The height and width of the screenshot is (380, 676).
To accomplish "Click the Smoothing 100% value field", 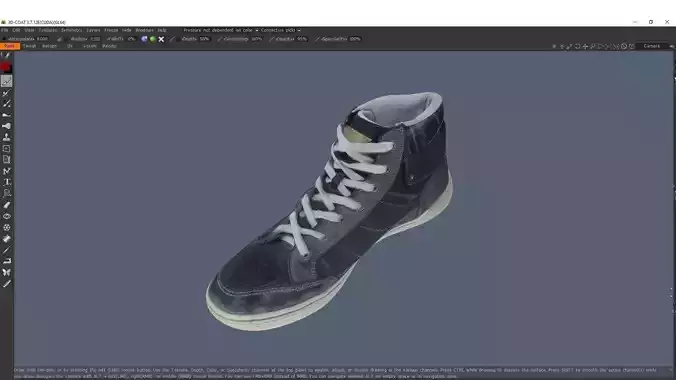I will tap(257, 39).
